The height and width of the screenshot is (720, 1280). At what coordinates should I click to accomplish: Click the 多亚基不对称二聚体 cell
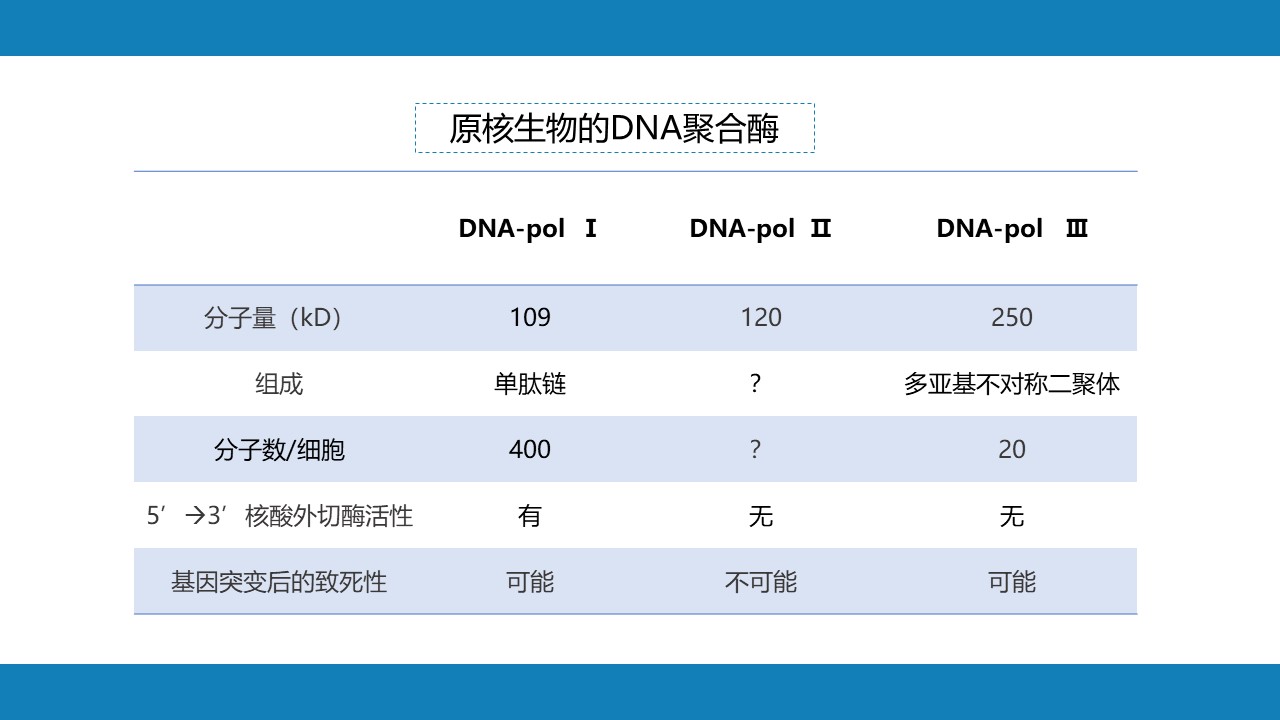pyautogui.click(x=1012, y=384)
